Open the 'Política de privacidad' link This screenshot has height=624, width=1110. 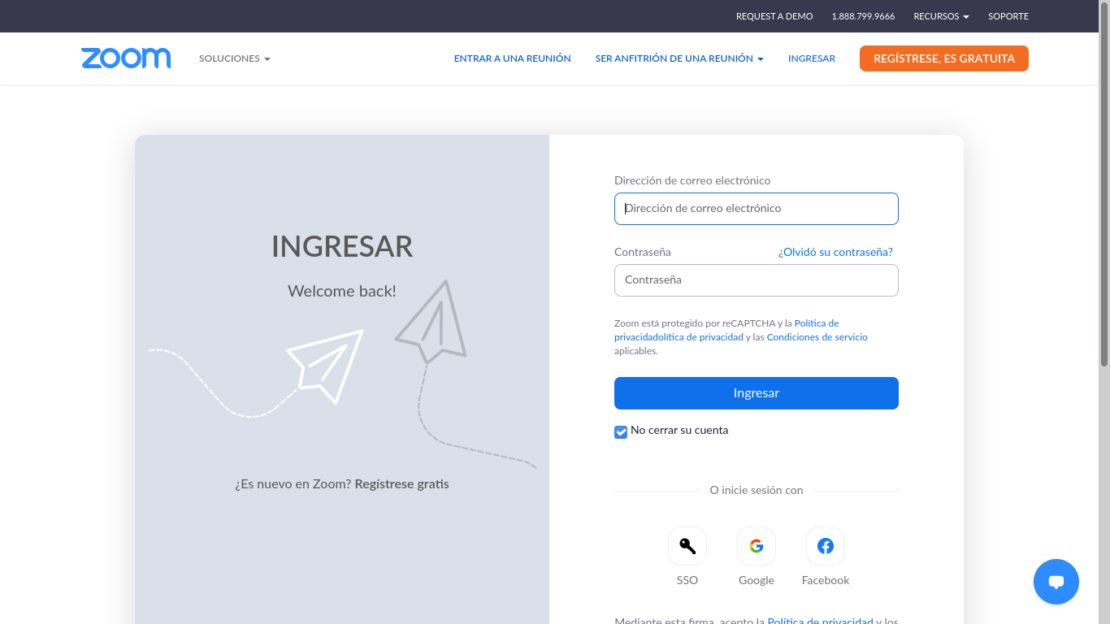[x=815, y=323]
